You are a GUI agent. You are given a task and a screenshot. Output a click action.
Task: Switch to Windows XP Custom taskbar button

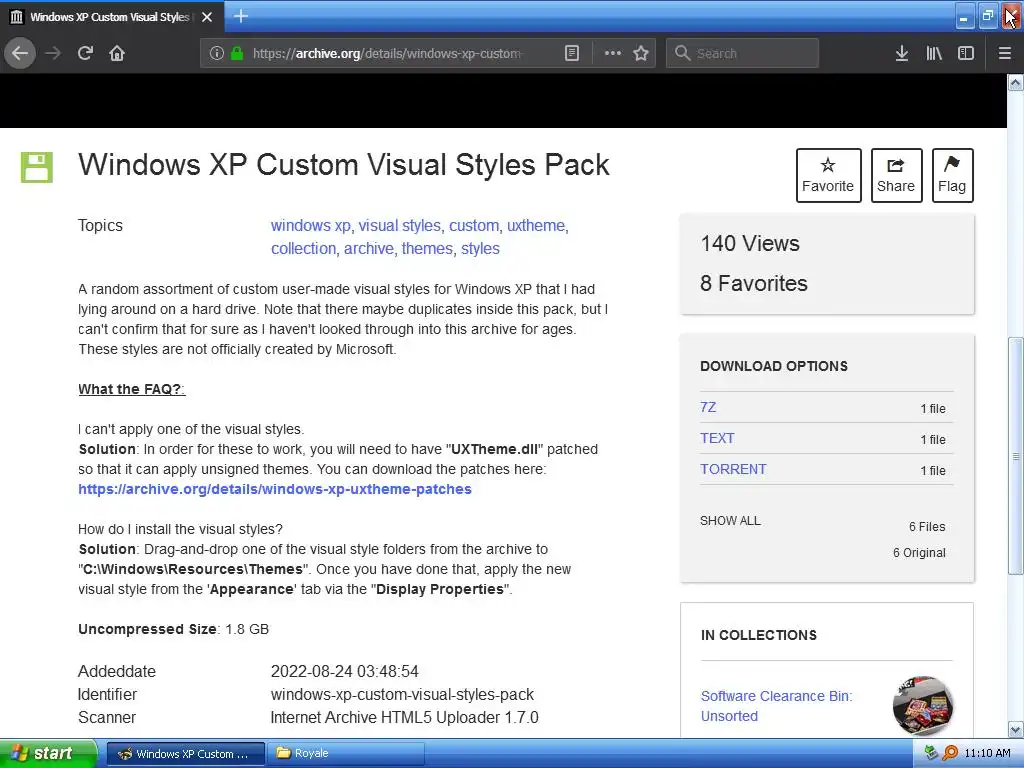[185, 754]
